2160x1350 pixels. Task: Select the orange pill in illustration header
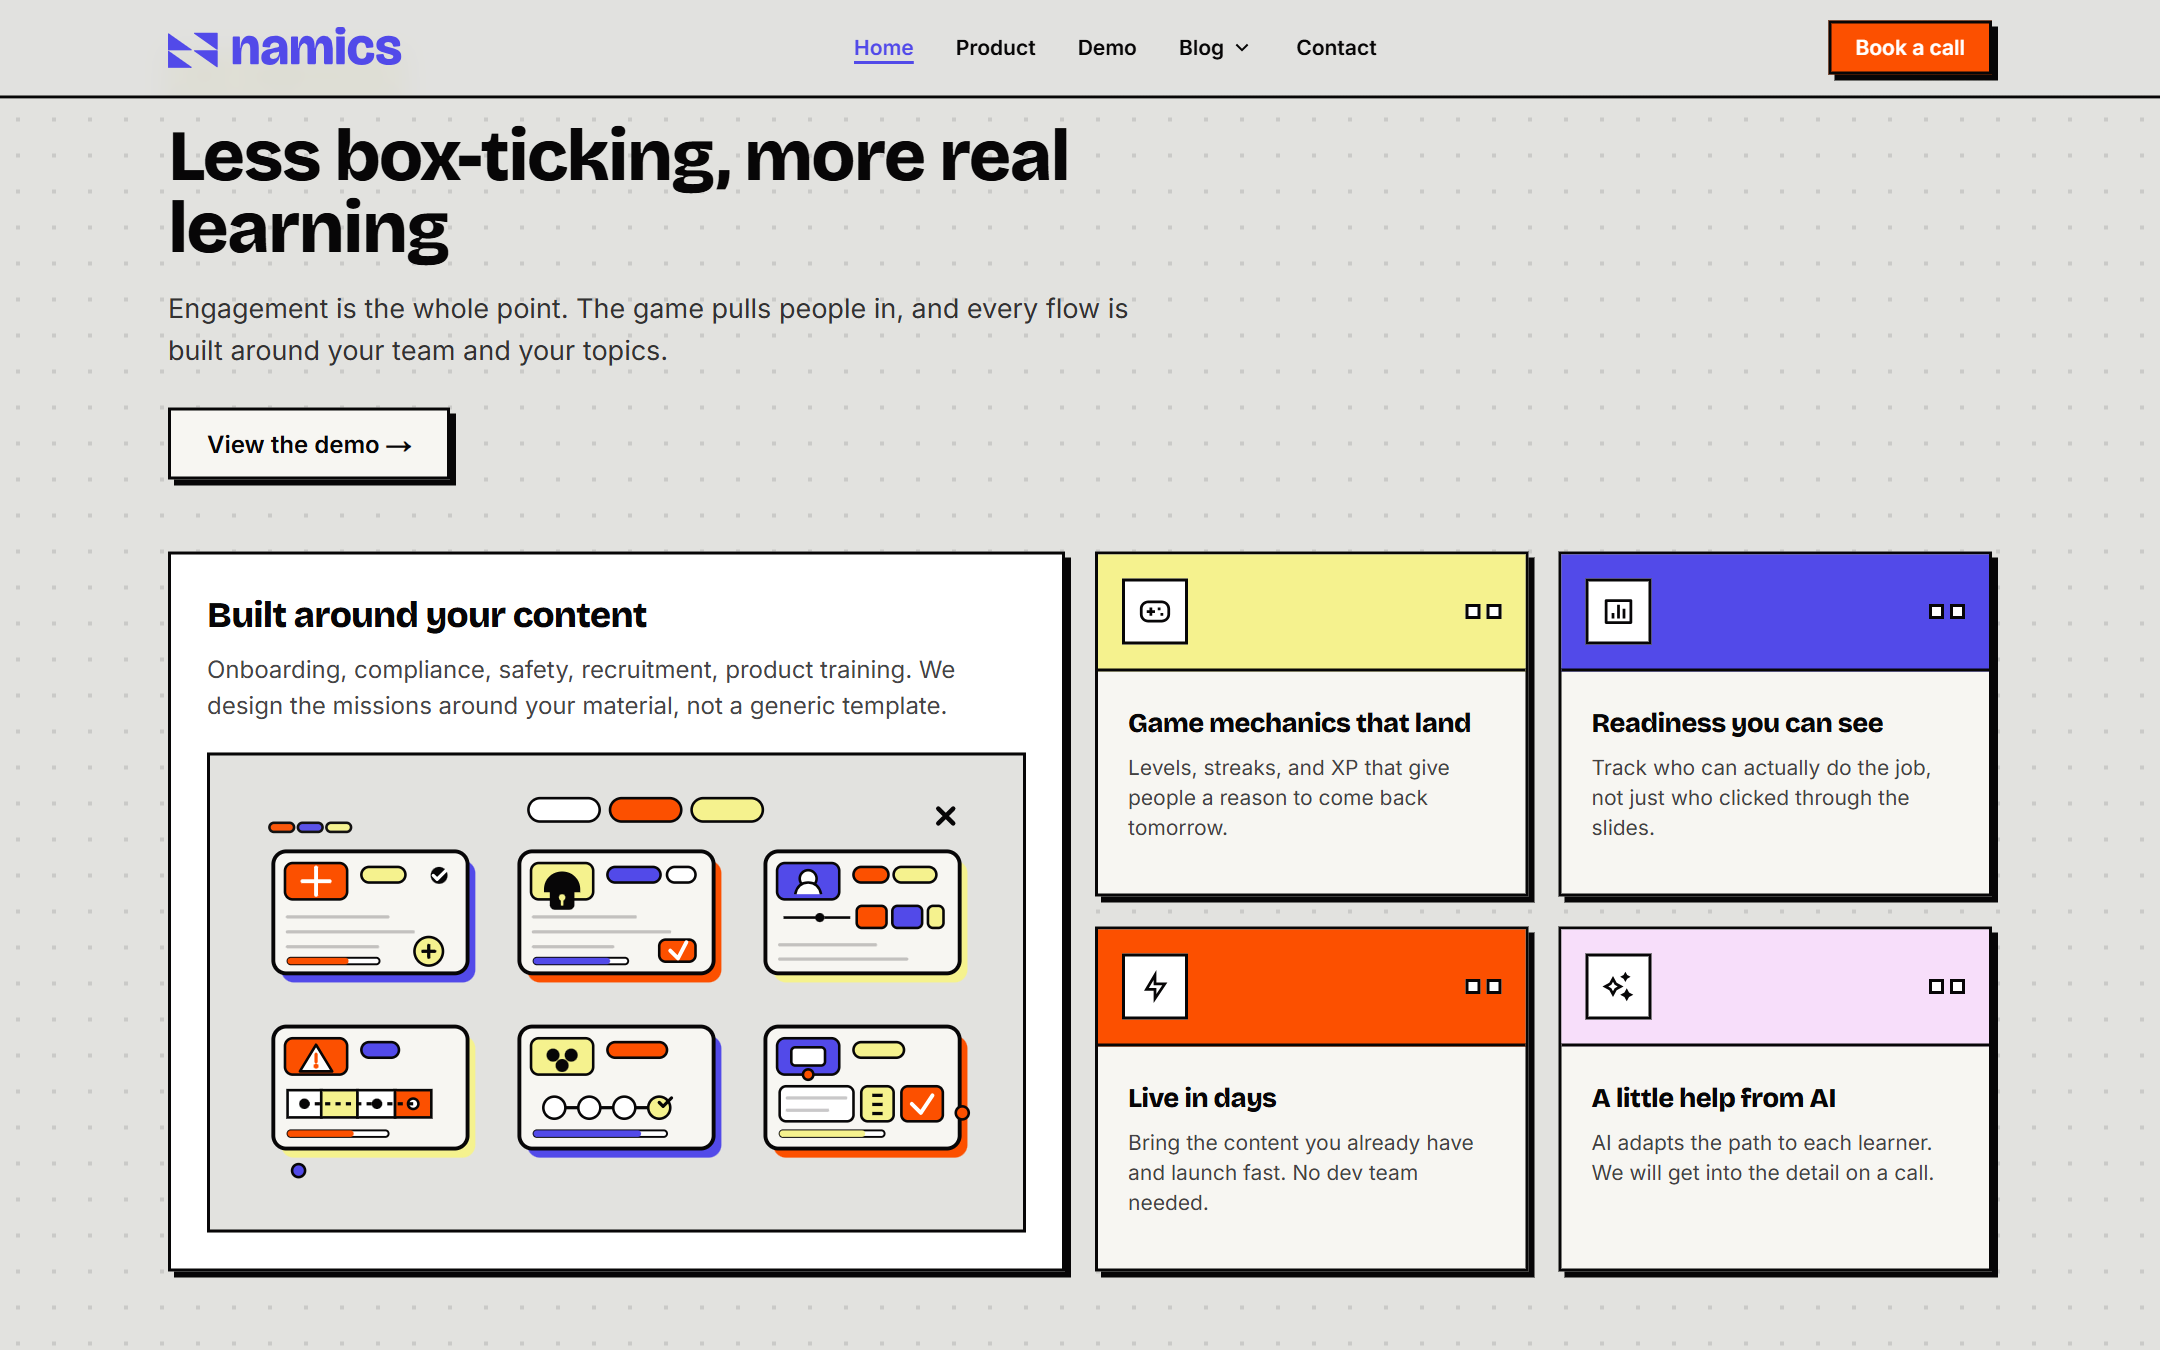click(645, 810)
